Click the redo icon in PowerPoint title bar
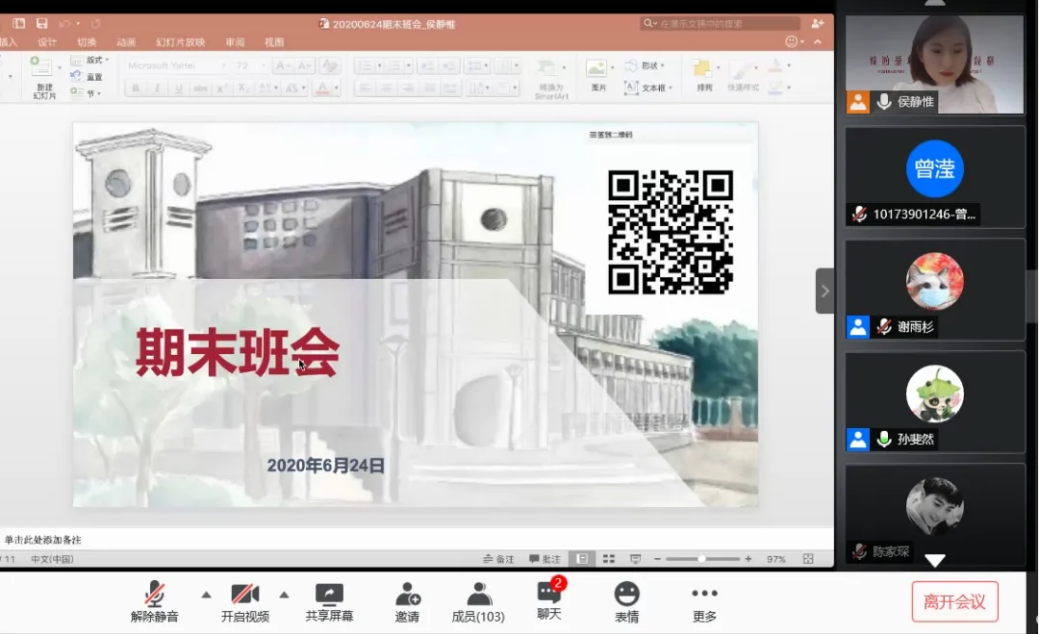The width and height of the screenshot is (1039, 634). tap(95, 24)
